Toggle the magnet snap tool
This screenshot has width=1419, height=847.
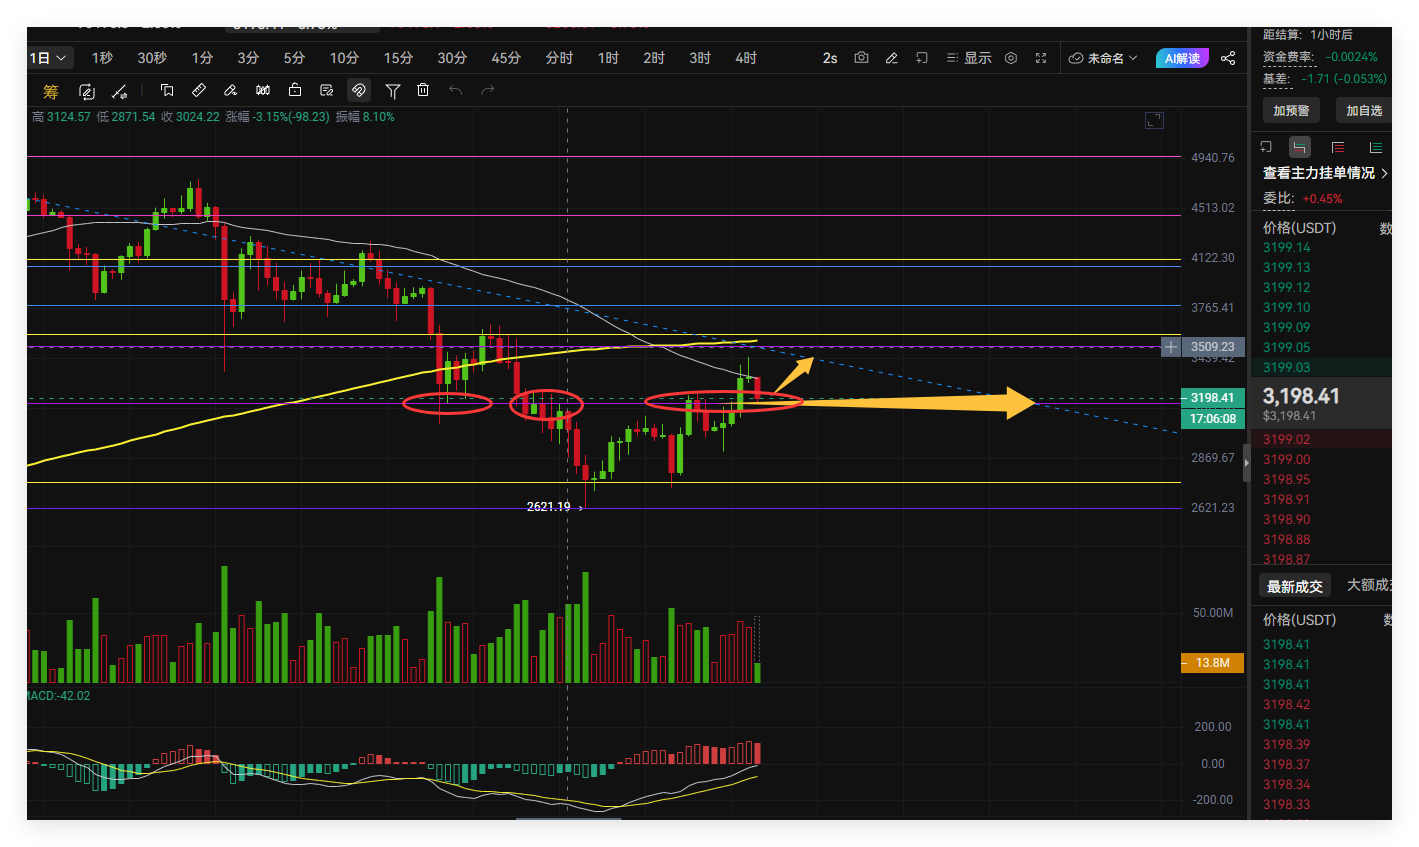click(359, 91)
